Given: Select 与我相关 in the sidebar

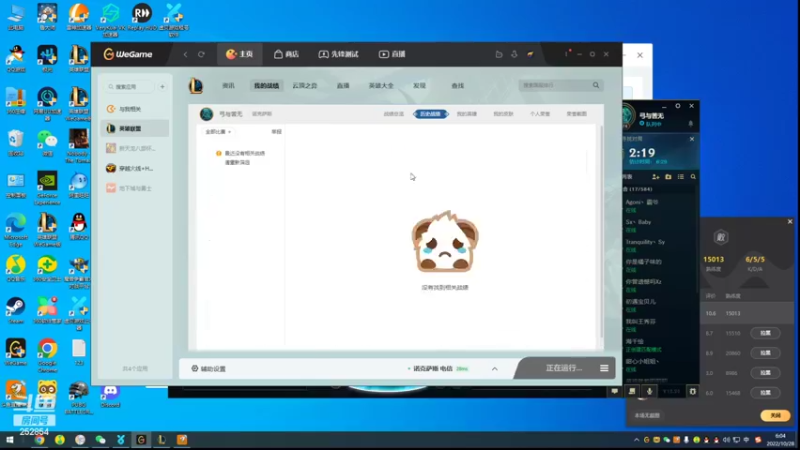Looking at the screenshot, I should (x=135, y=109).
